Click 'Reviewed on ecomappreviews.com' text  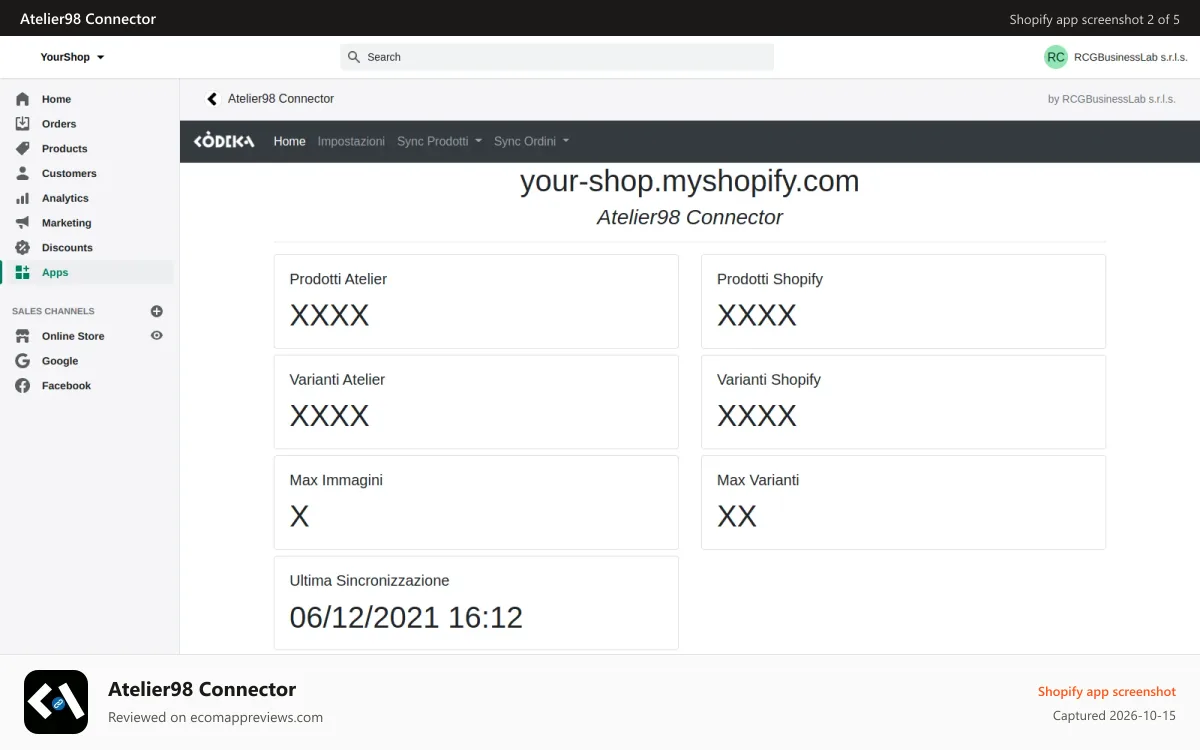tap(215, 717)
